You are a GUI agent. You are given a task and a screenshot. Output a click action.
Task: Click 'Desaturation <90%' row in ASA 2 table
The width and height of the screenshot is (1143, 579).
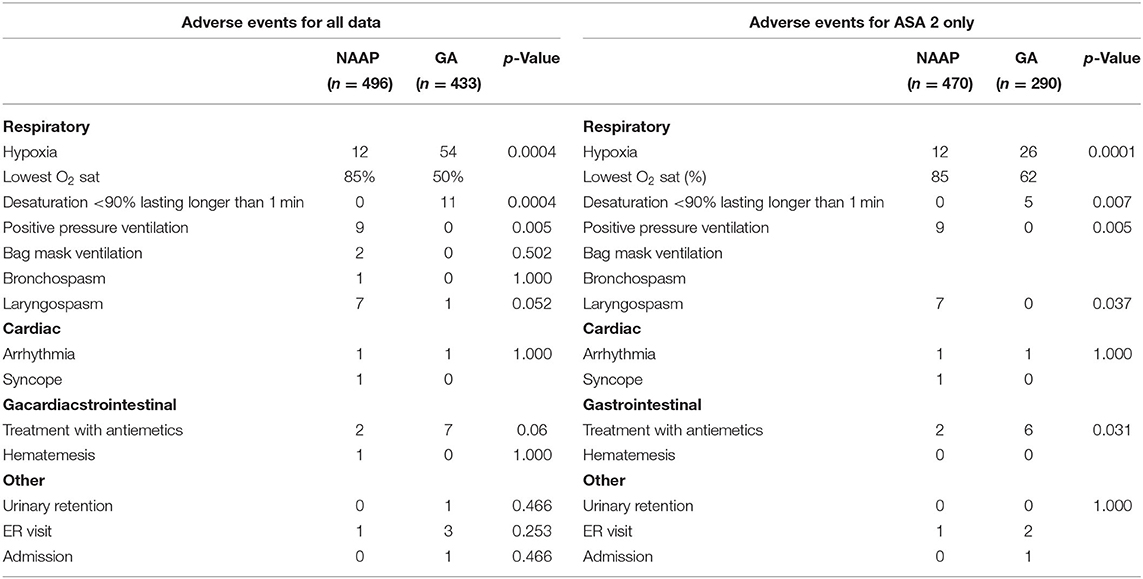tap(733, 203)
